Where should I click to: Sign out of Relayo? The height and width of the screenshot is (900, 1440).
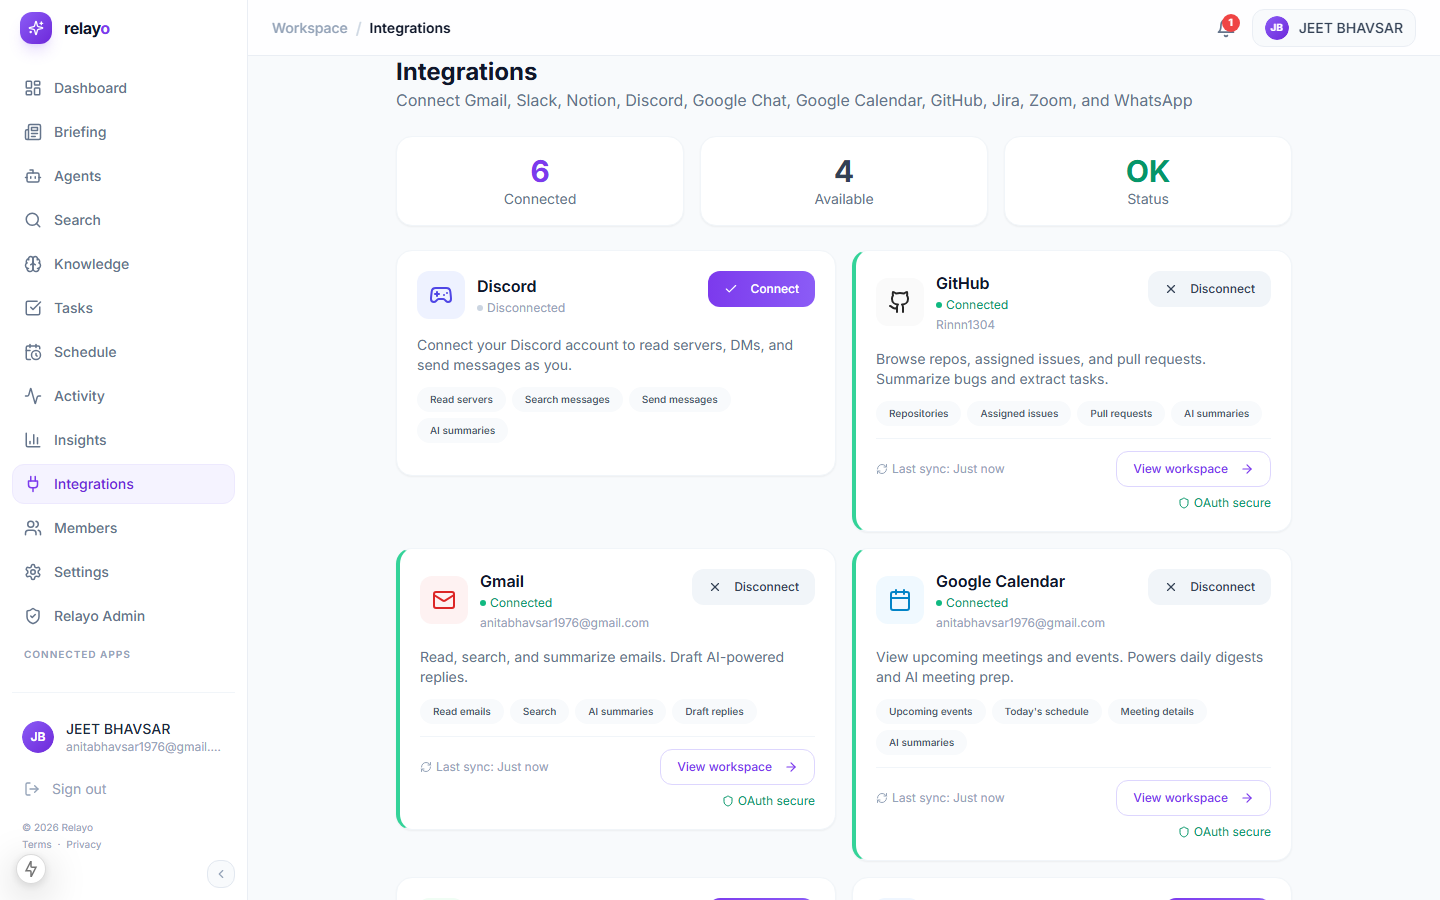[66, 789]
